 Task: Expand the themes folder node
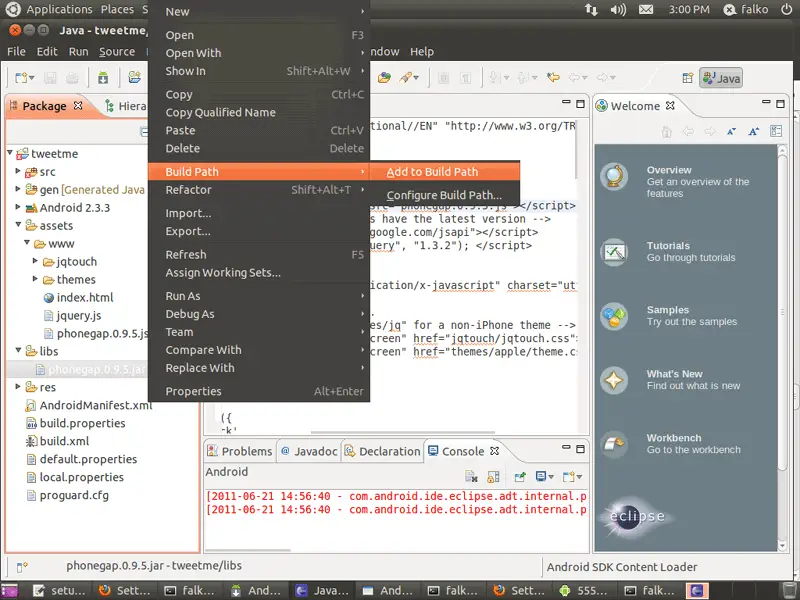pos(35,279)
